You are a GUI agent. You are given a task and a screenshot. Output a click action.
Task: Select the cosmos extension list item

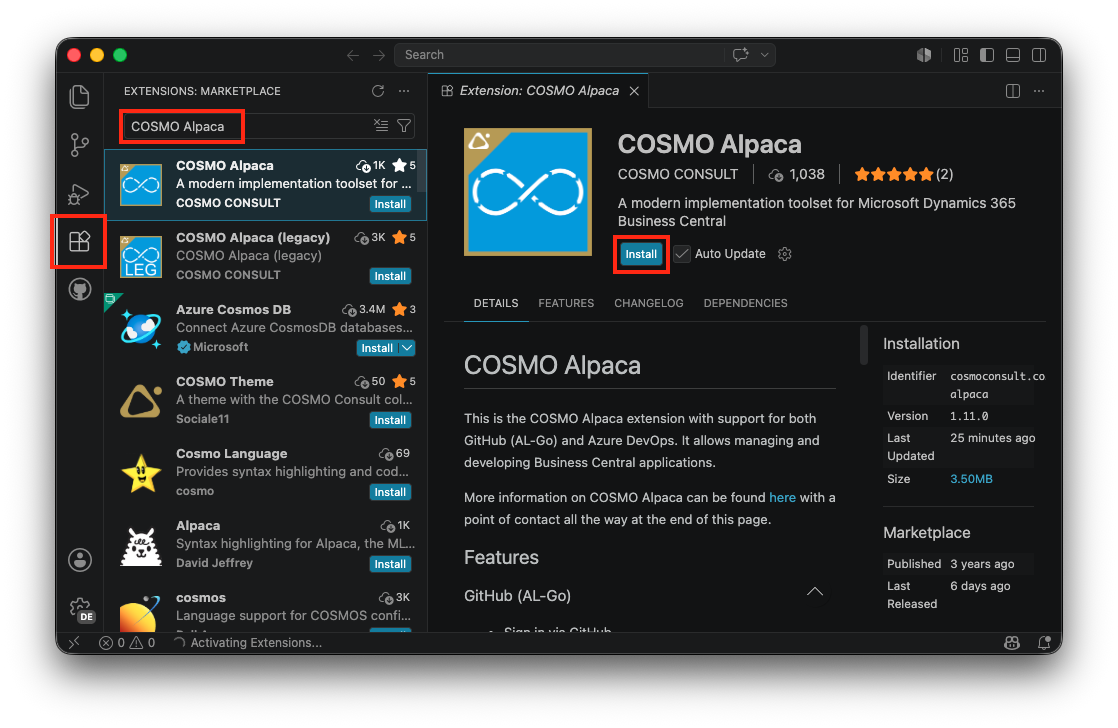(x=265, y=607)
